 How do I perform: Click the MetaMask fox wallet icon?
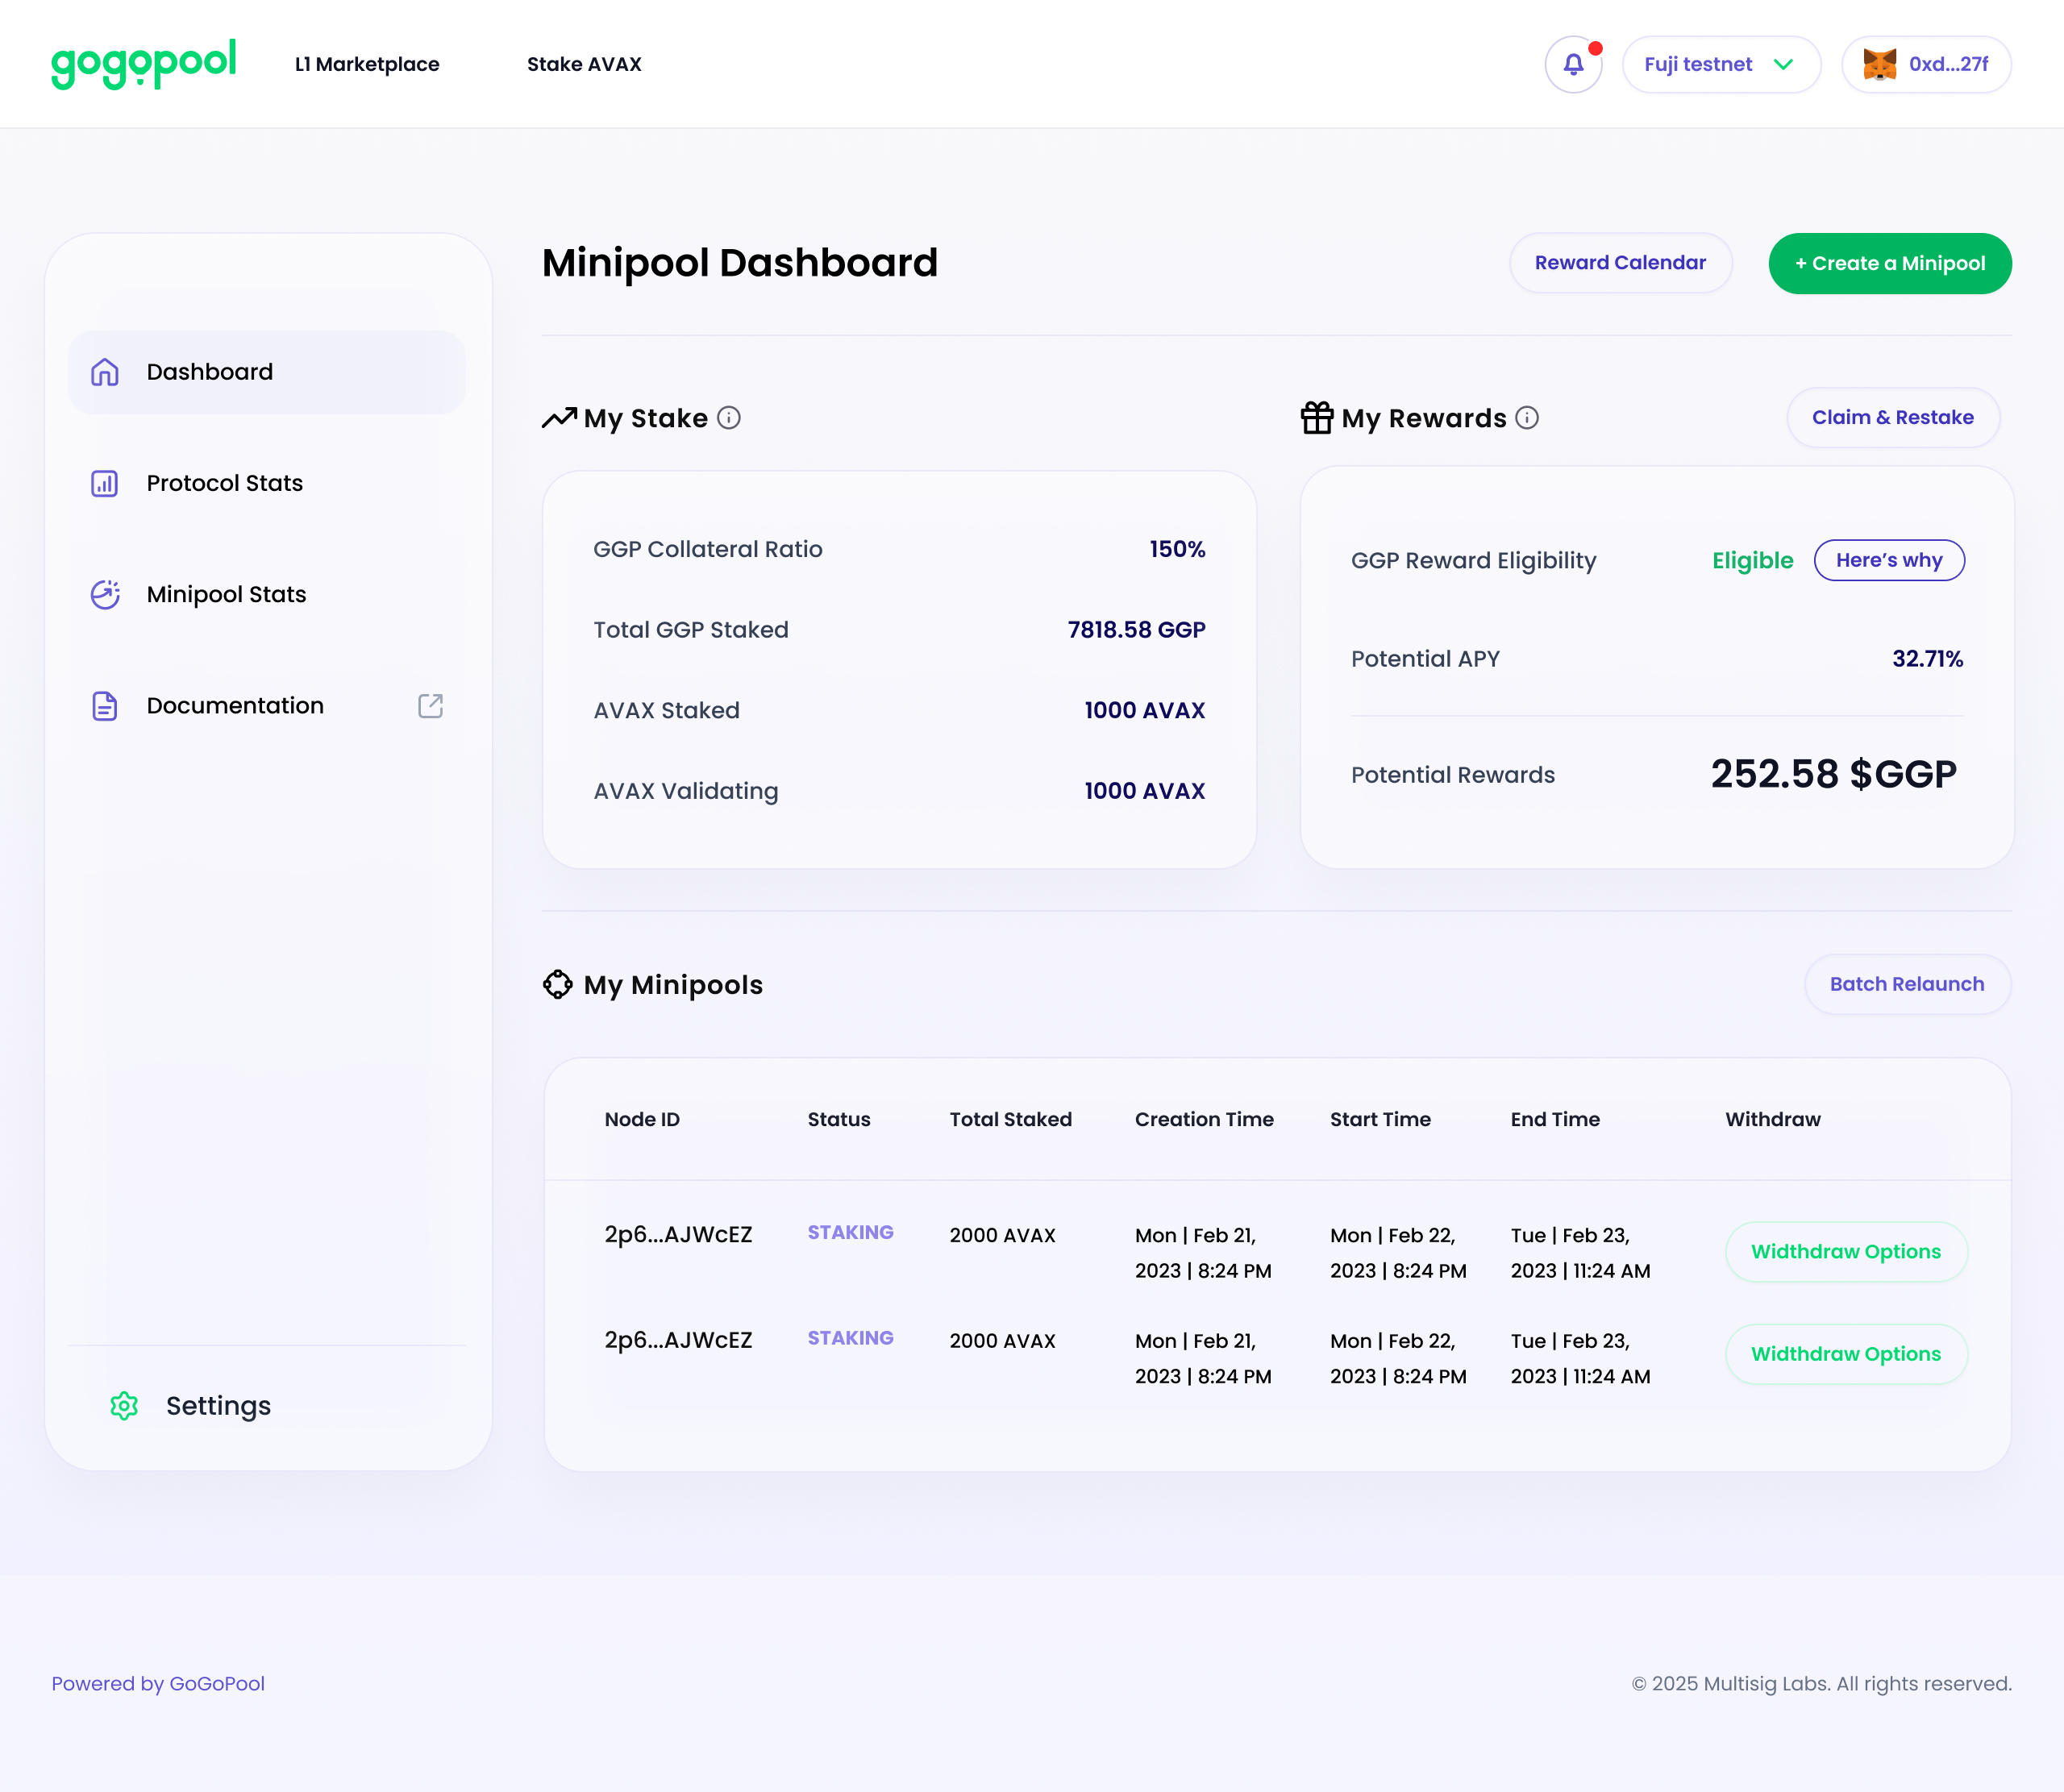point(1881,64)
